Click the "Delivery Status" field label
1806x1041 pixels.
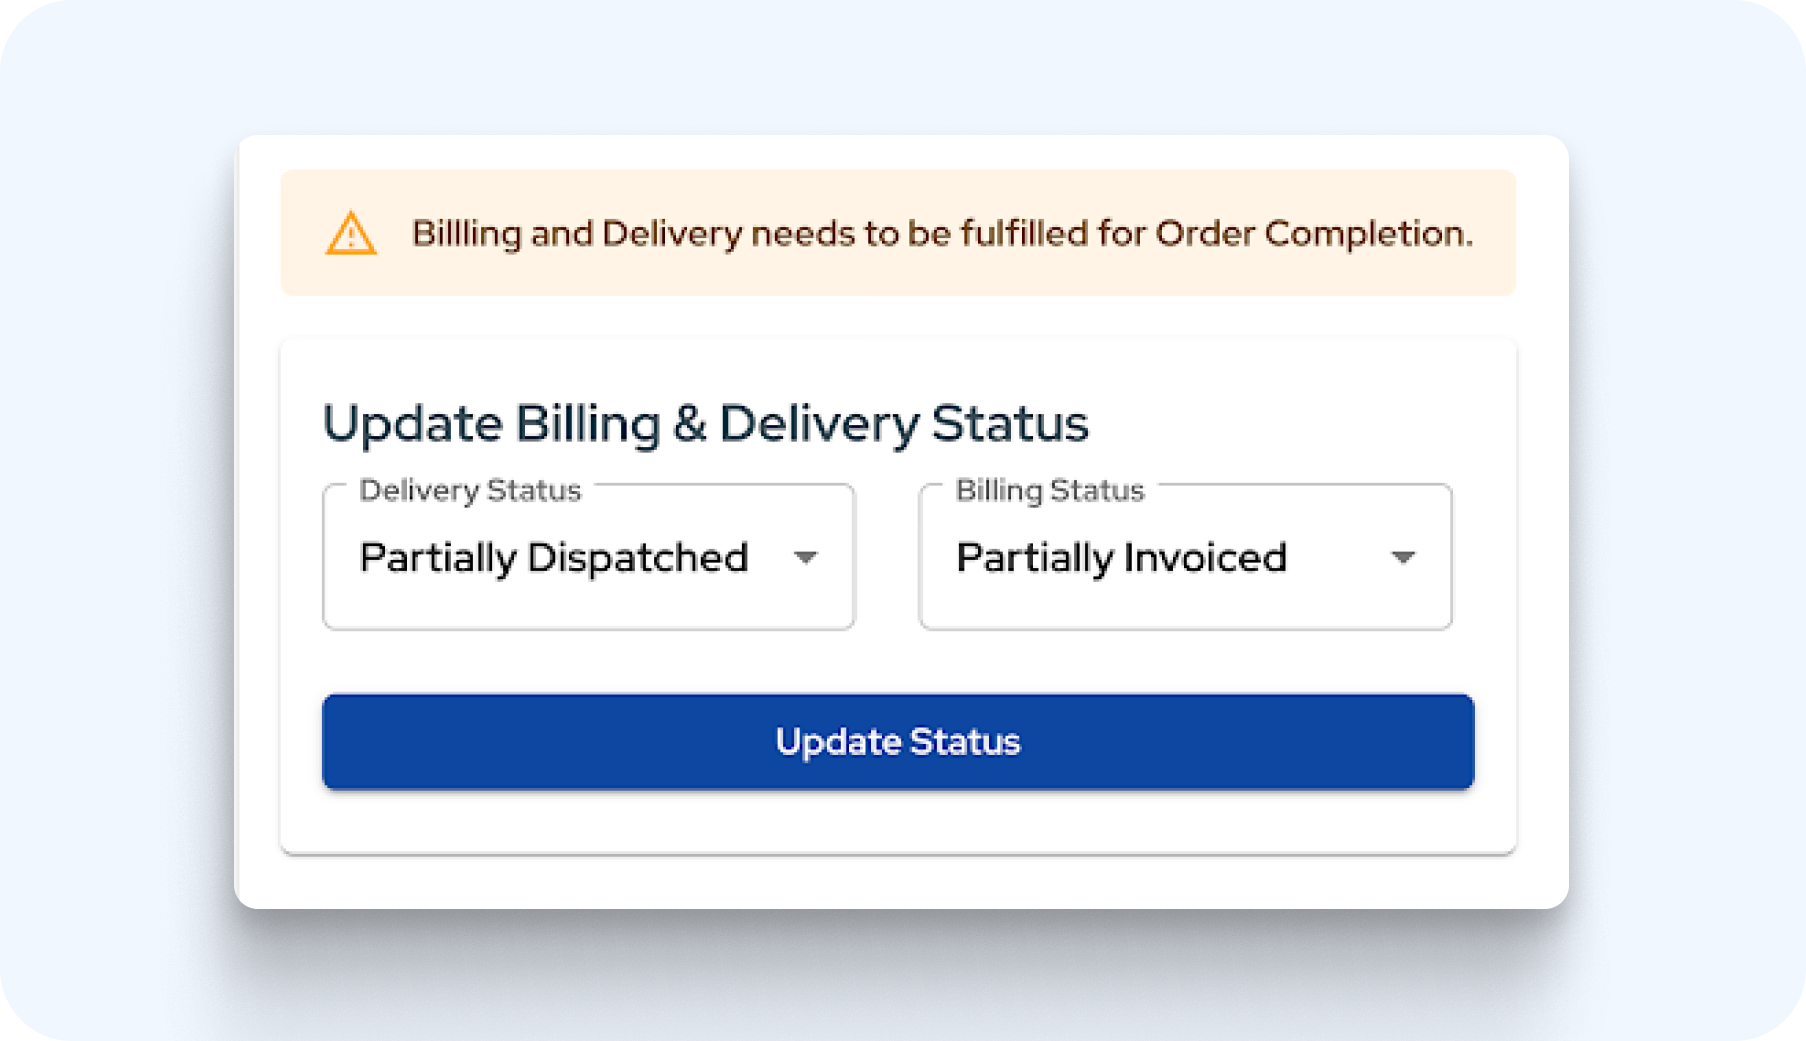click(470, 490)
